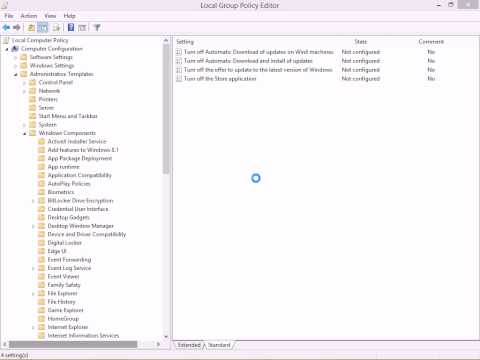Click the Start Menu and Taskbar folder icon
Viewport: 480px width, 360px height.
tap(32, 116)
